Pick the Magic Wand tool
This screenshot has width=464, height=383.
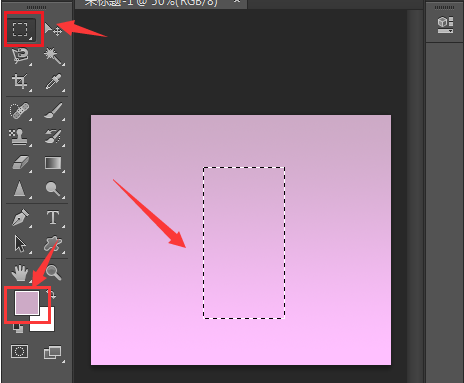53,56
